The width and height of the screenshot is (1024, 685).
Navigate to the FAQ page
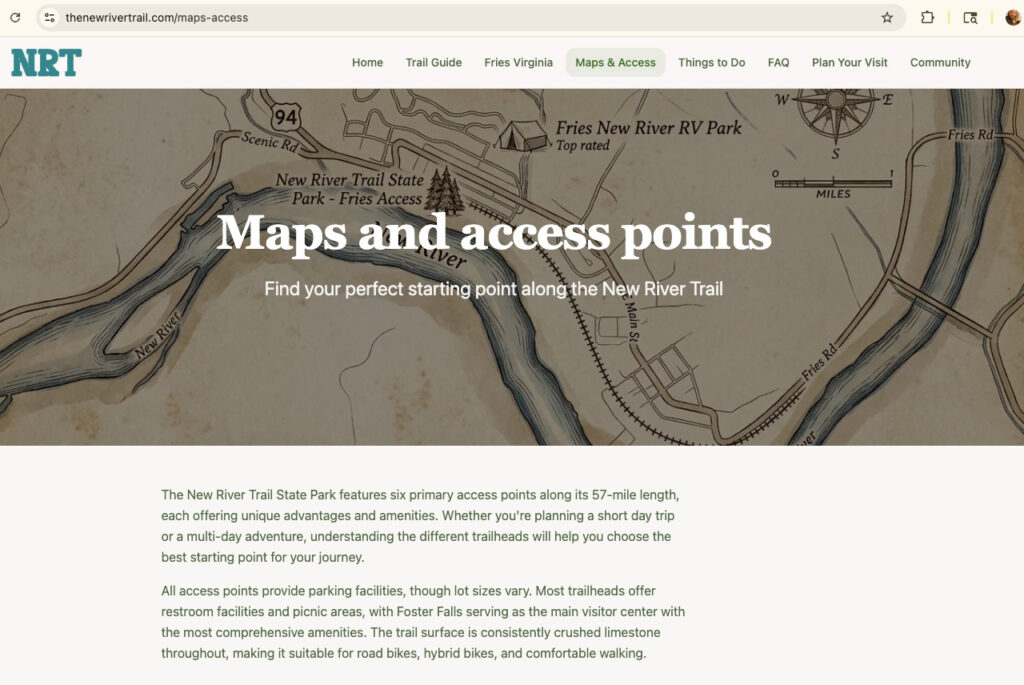point(778,62)
